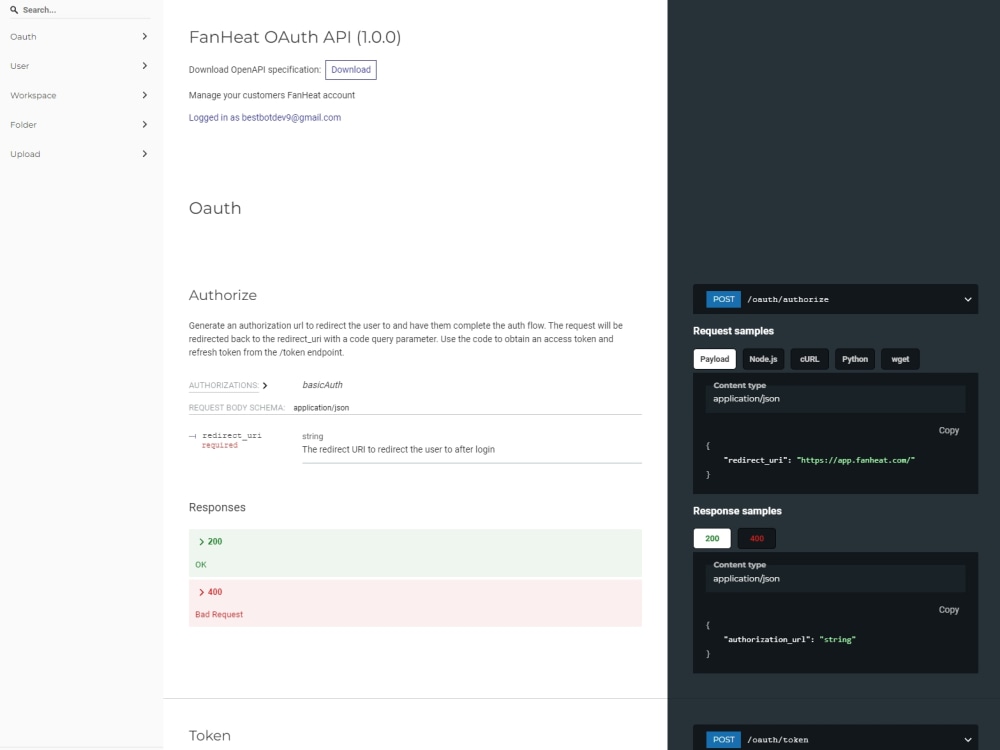Select the 200 response sample tab

click(x=712, y=538)
